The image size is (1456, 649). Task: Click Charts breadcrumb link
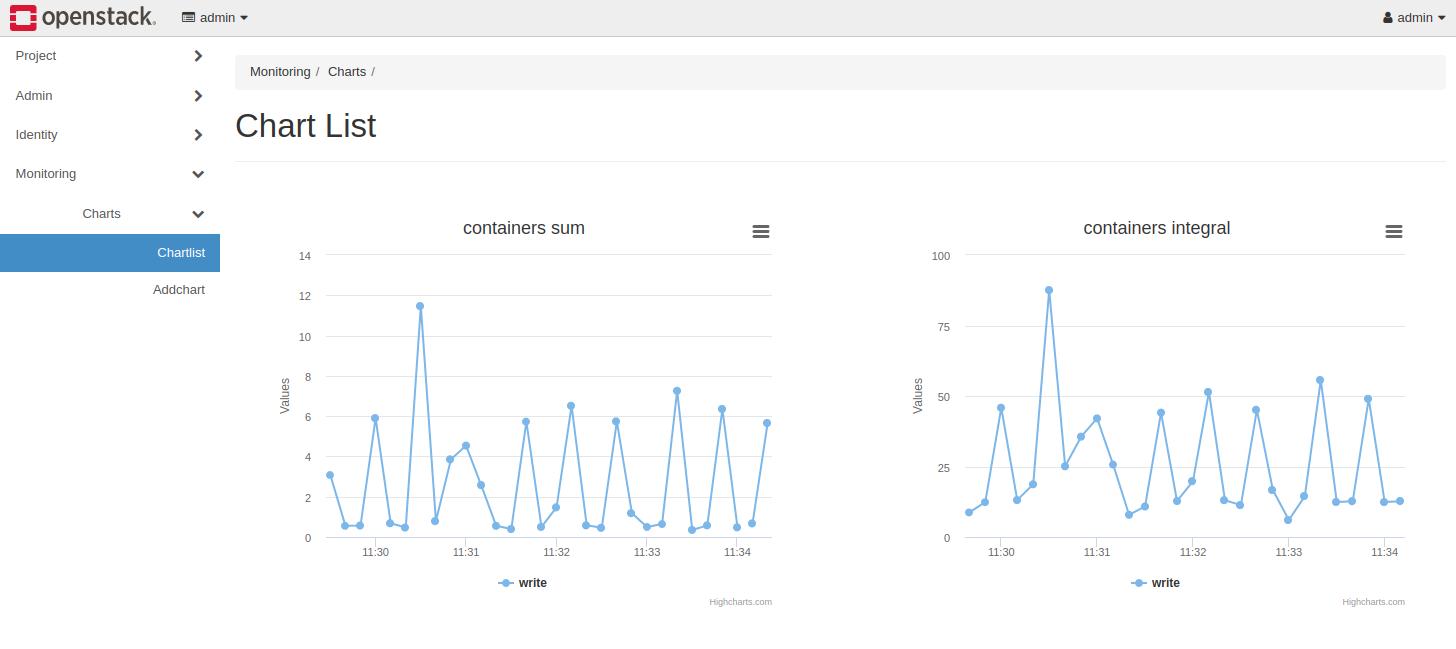(x=347, y=72)
